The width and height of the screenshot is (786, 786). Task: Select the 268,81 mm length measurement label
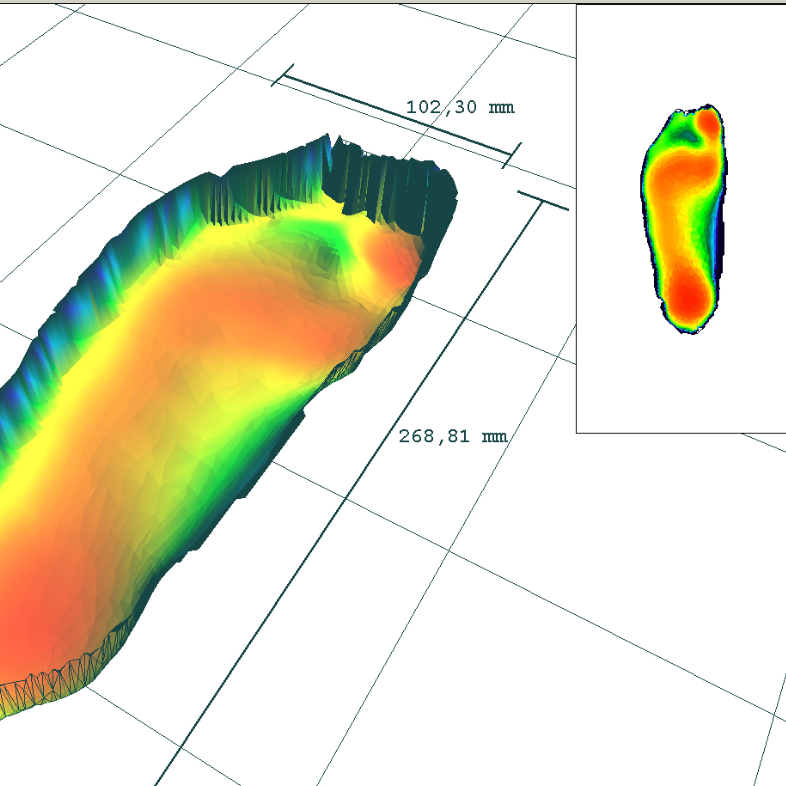pos(453,437)
